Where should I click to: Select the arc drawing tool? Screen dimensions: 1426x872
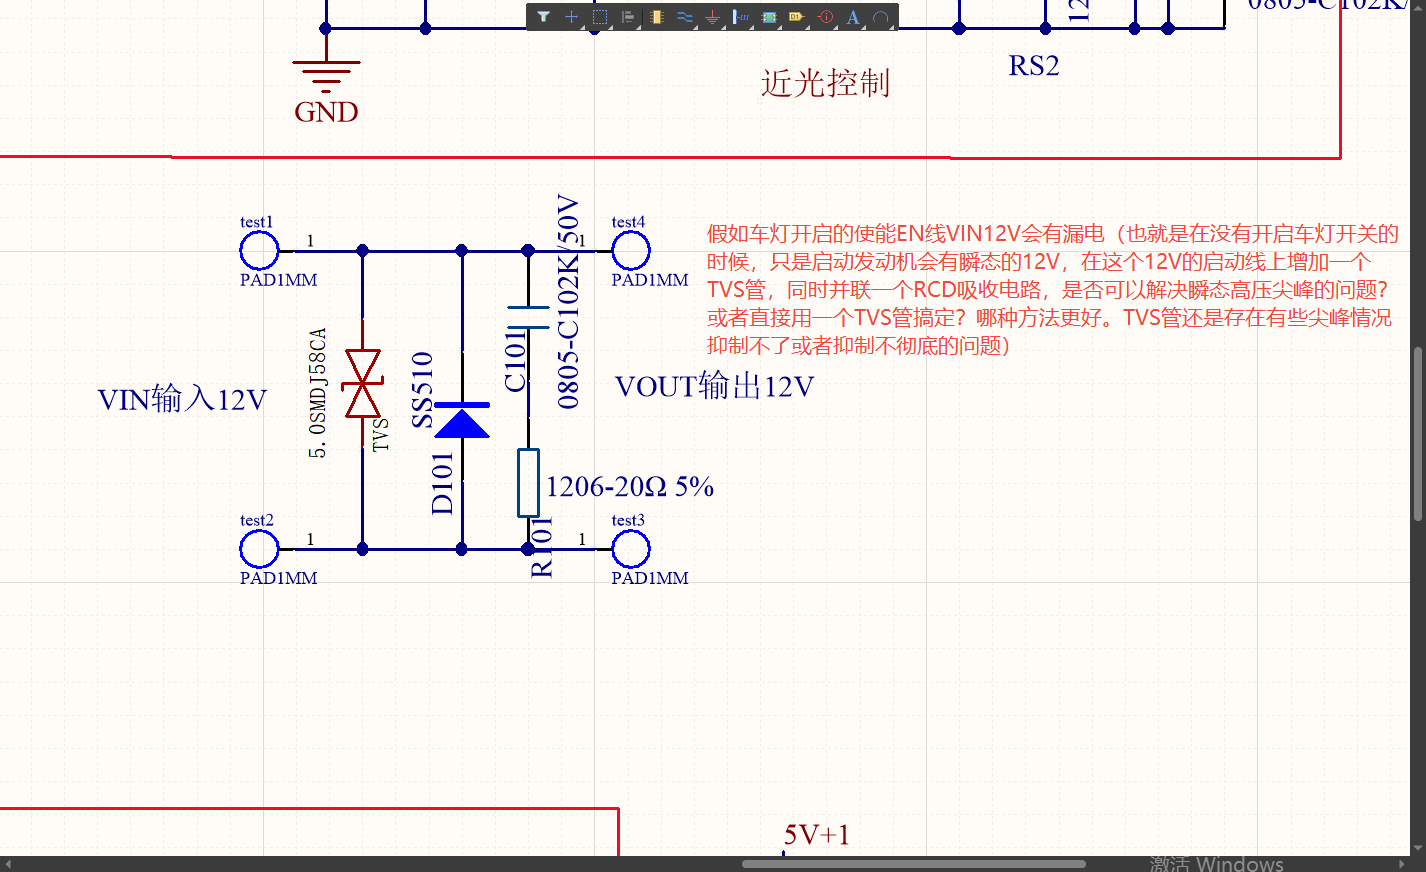coord(880,17)
